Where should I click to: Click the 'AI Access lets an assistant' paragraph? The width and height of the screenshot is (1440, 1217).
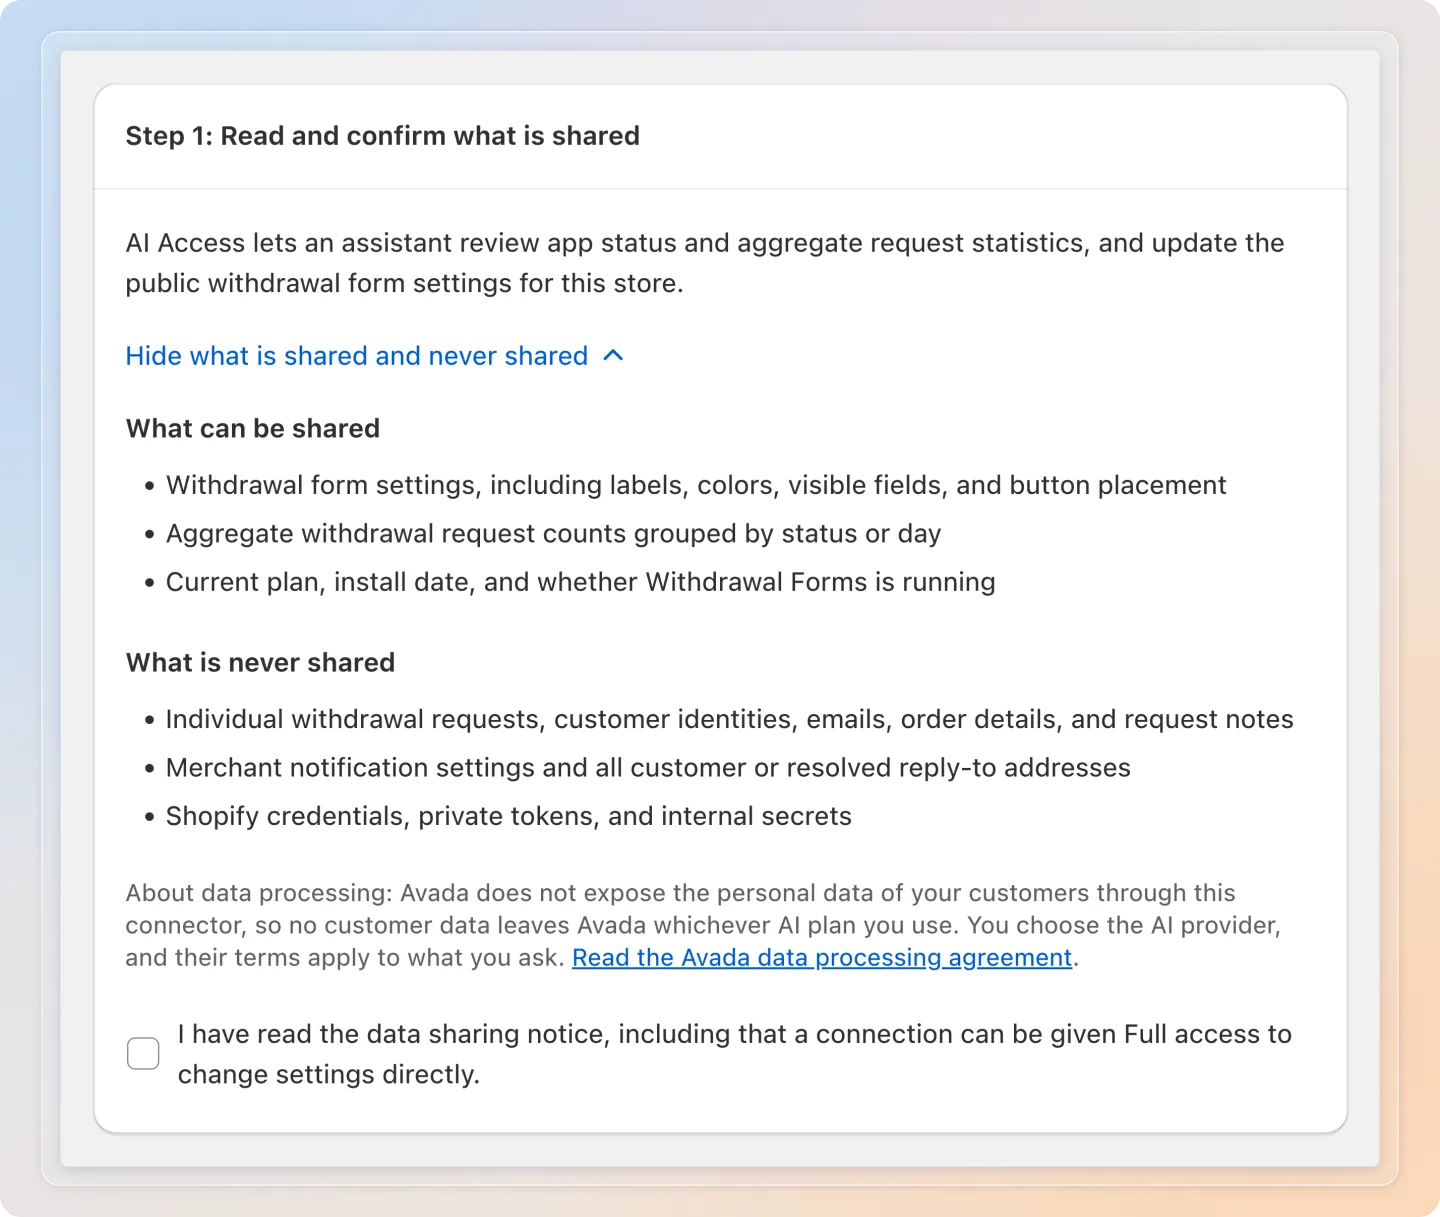coord(705,263)
